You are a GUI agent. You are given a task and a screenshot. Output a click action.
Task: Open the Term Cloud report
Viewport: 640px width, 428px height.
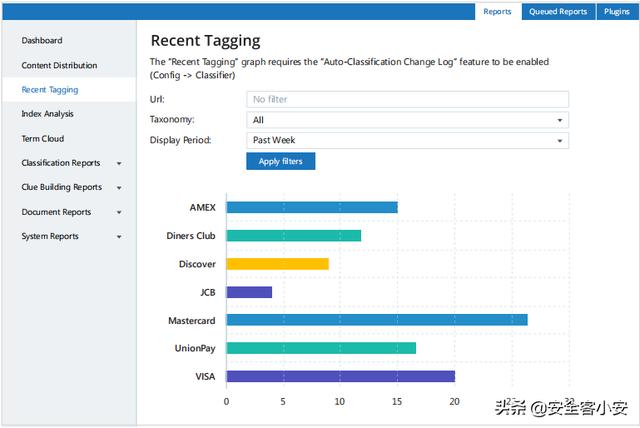43,138
